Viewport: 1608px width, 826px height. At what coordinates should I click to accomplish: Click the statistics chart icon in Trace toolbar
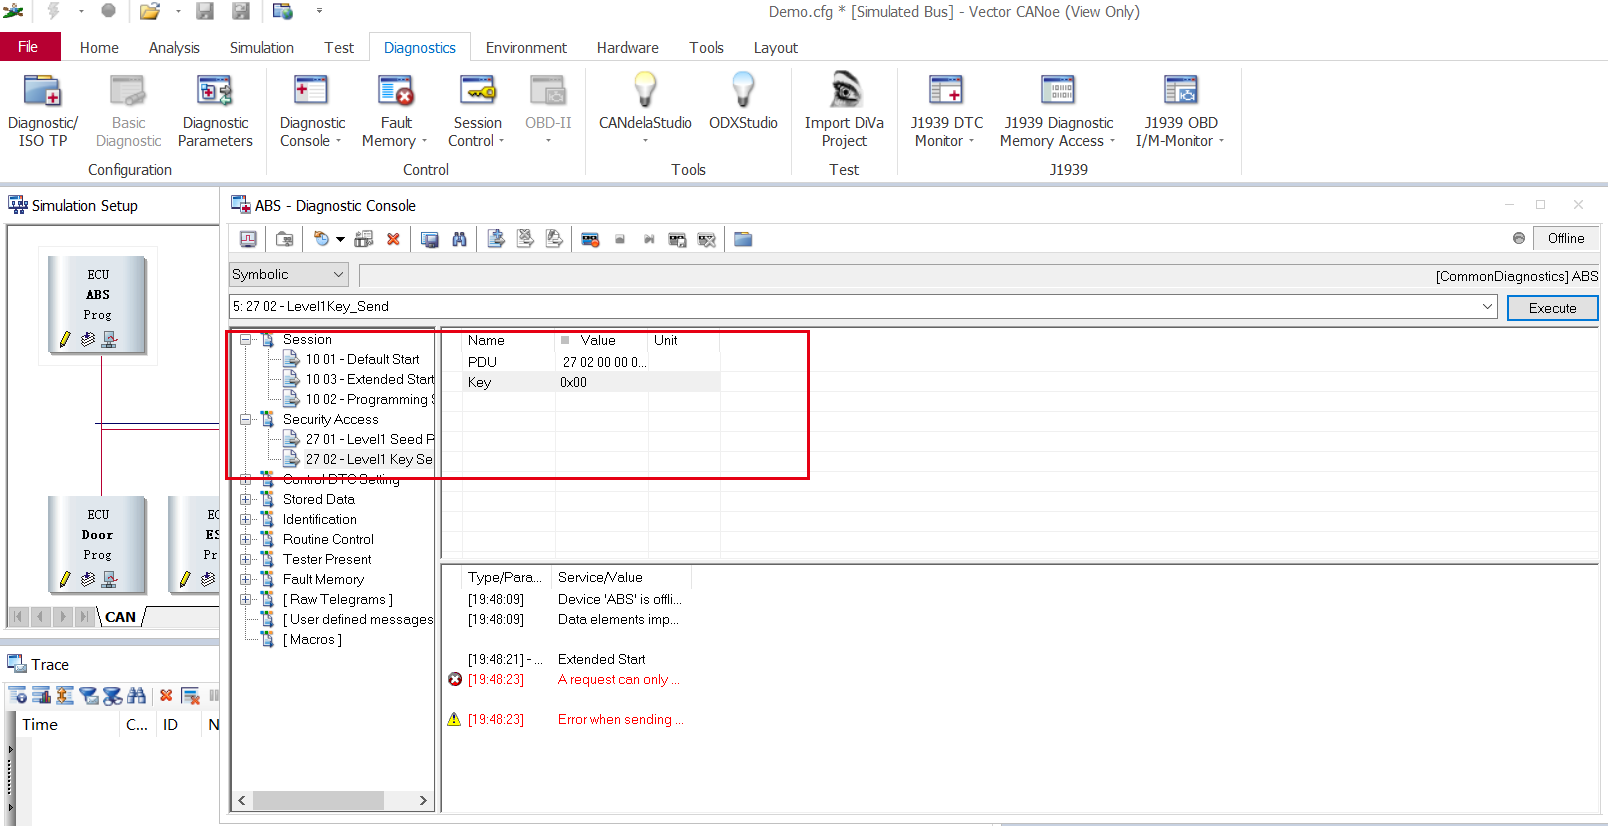click(x=42, y=695)
